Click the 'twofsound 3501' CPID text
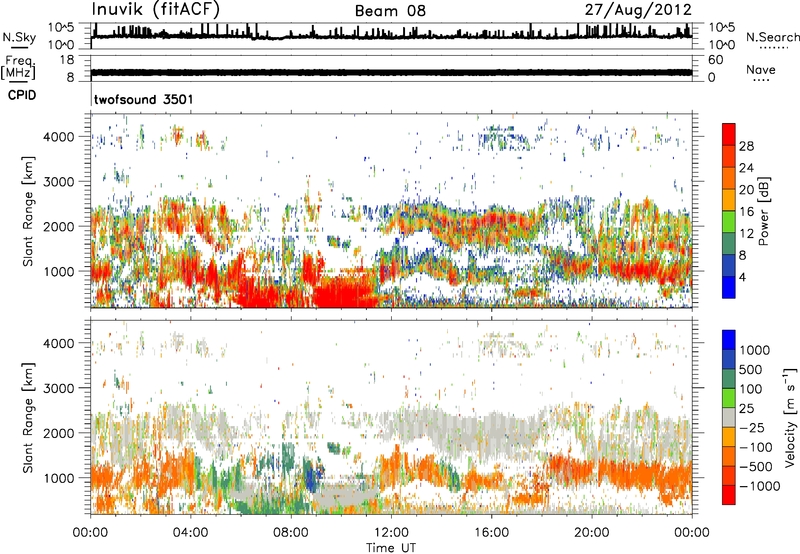This screenshot has height=554, width=800. pos(144,99)
